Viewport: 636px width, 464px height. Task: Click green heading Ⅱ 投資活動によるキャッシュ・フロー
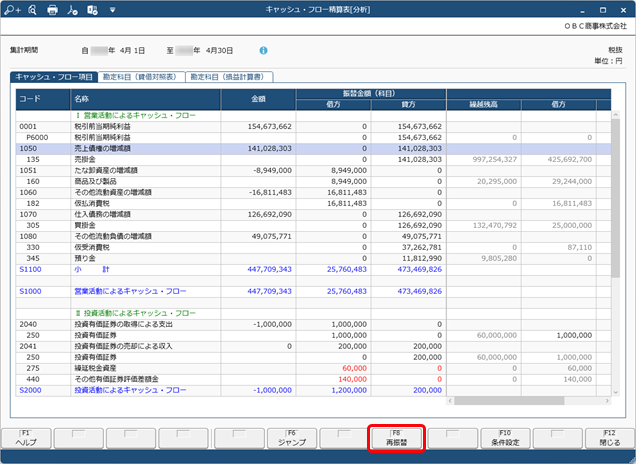point(135,313)
